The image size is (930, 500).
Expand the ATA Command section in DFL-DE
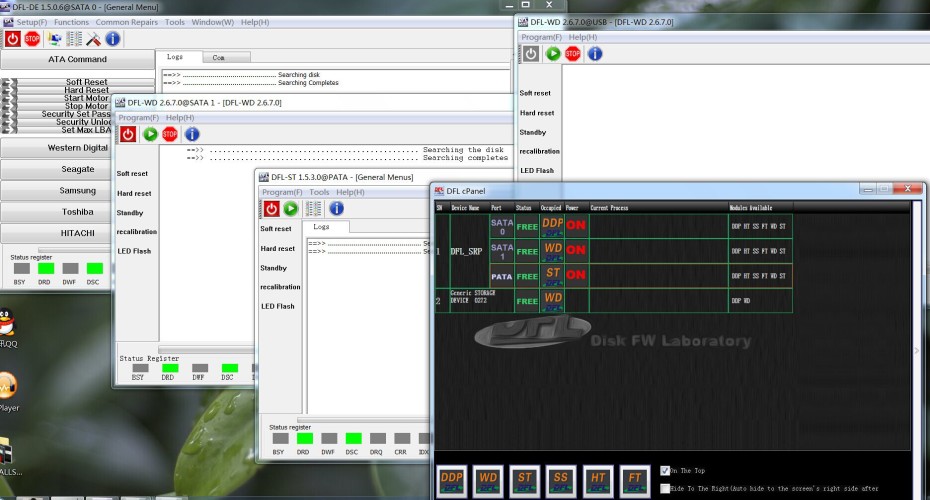(77, 59)
